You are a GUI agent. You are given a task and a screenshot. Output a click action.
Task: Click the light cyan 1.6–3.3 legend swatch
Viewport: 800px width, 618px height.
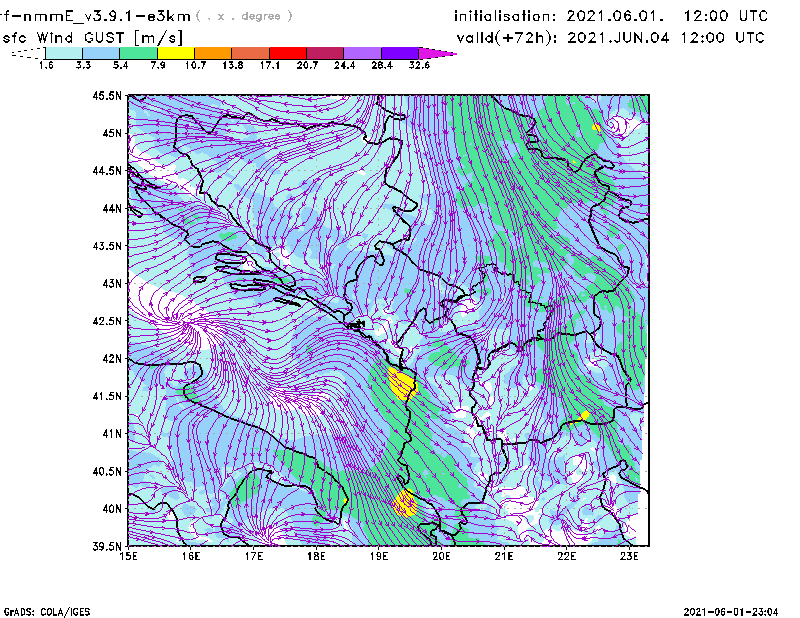click(64, 53)
